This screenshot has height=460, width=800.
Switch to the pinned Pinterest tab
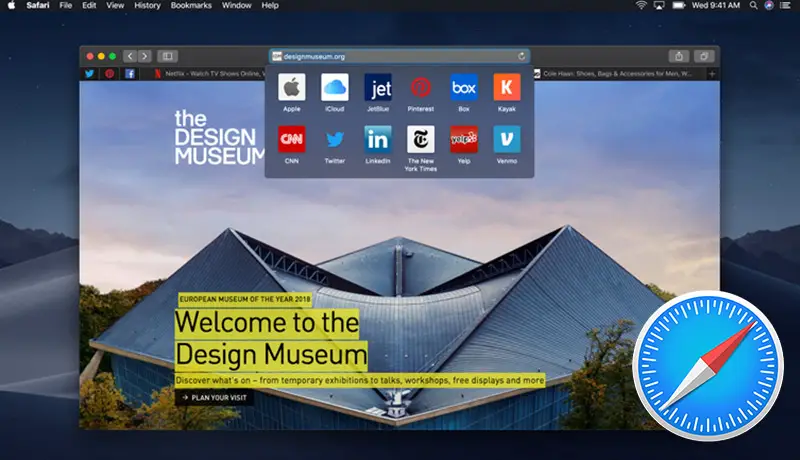pos(109,74)
